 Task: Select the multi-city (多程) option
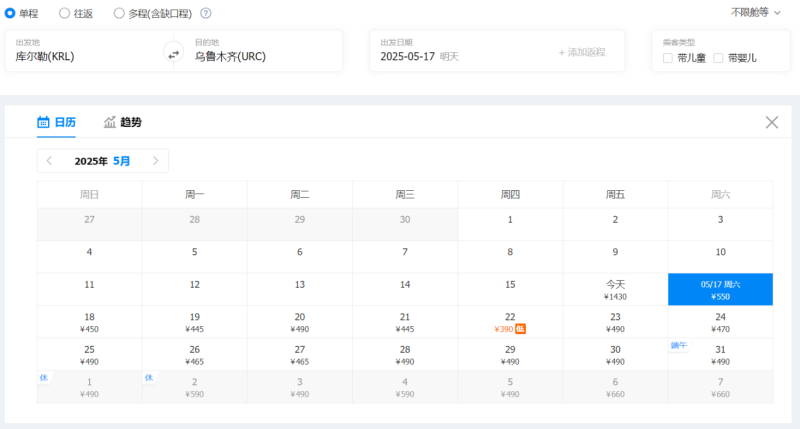(x=153, y=13)
